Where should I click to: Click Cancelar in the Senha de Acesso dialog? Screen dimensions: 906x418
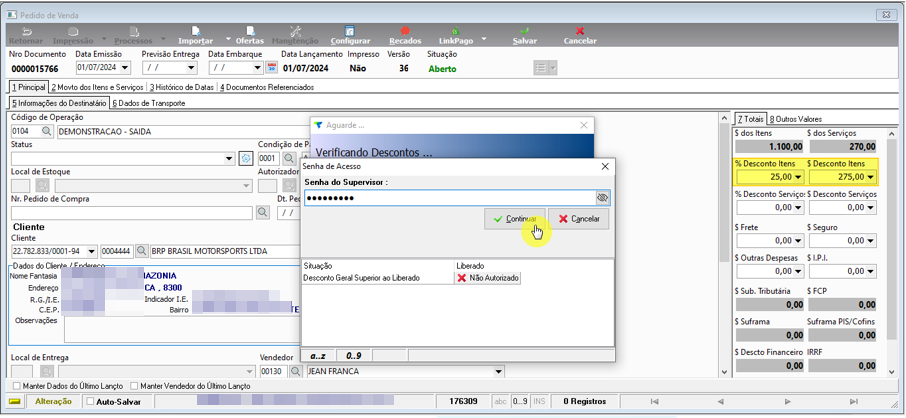tap(579, 219)
